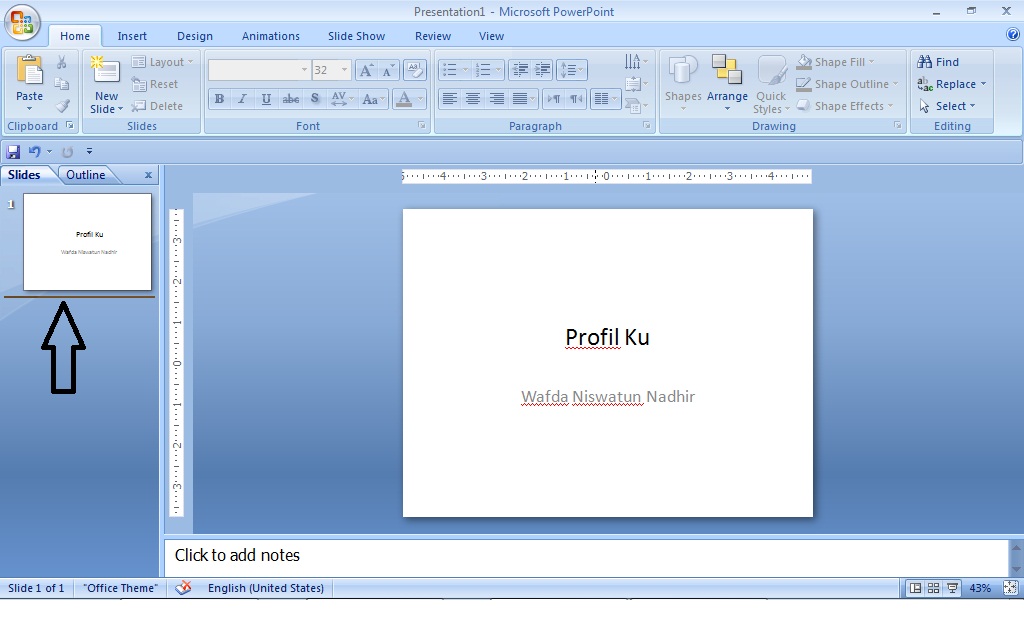Select slide 1 thumbnail in the panel
This screenshot has width=1024, height=632.
pyautogui.click(x=87, y=242)
